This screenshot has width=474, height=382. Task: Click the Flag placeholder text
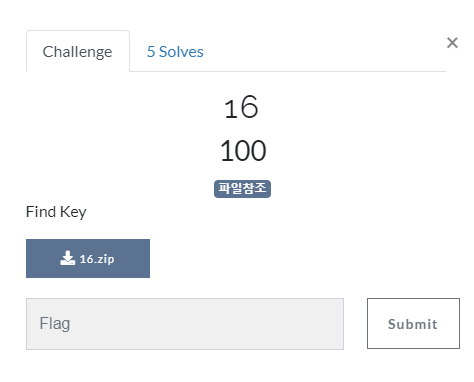pos(55,324)
